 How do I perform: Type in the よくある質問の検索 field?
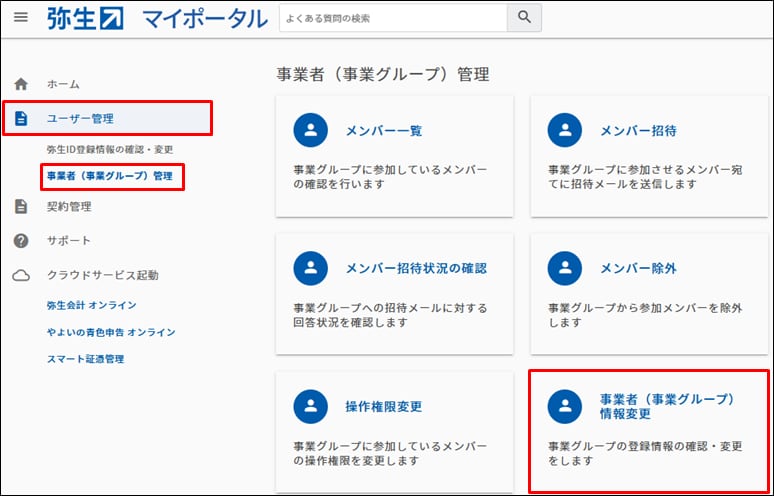(392, 18)
